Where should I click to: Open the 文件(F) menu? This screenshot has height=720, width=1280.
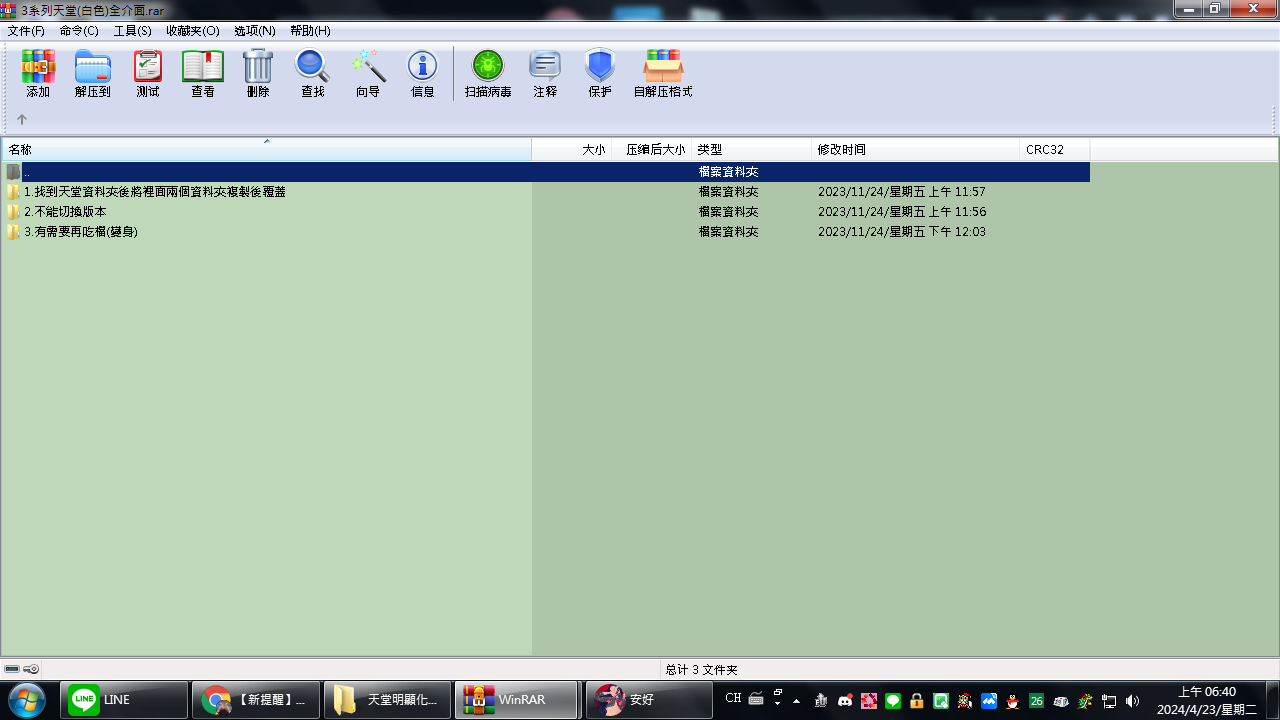point(26,31)
